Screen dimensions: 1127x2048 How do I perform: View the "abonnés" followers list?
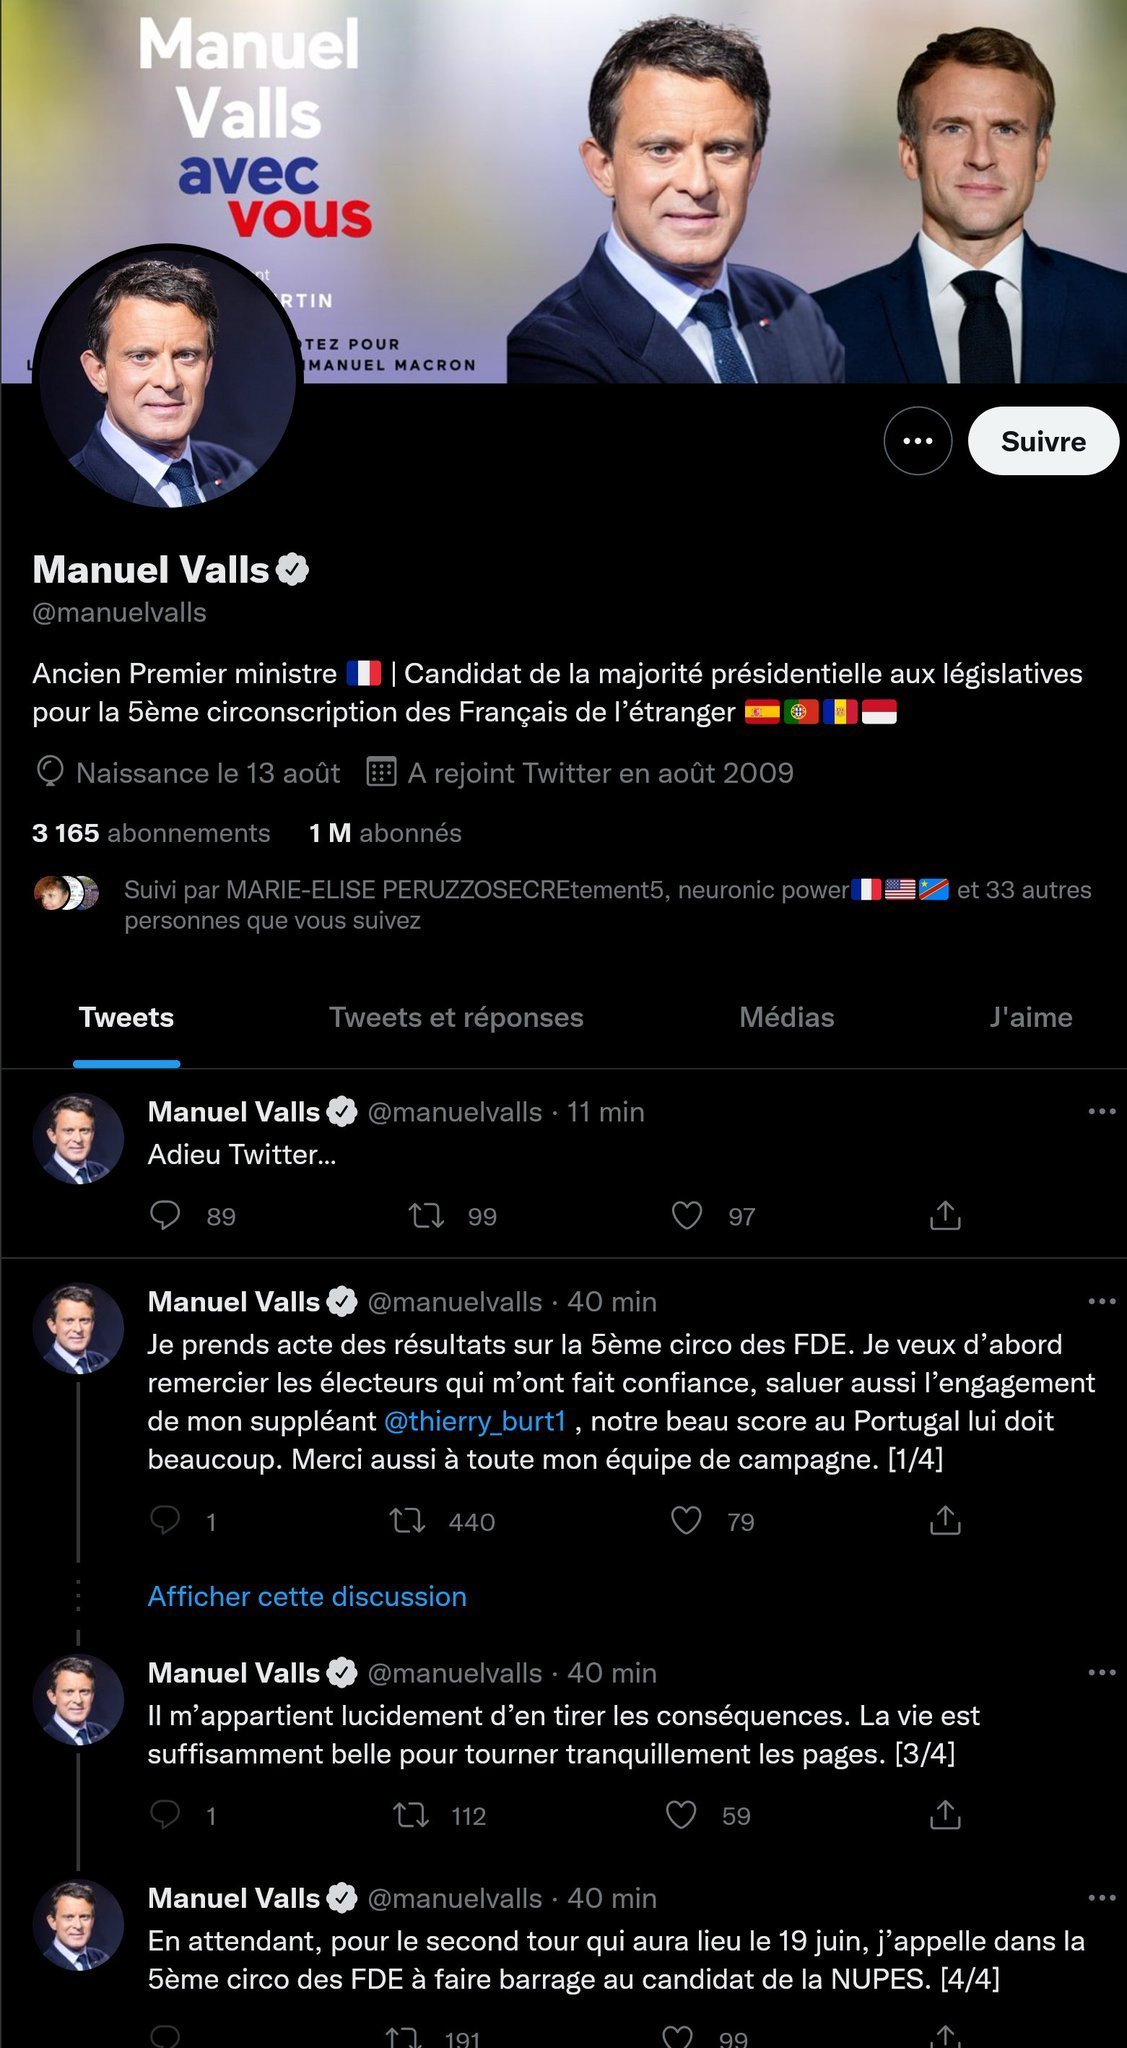[x=385, y=833]
